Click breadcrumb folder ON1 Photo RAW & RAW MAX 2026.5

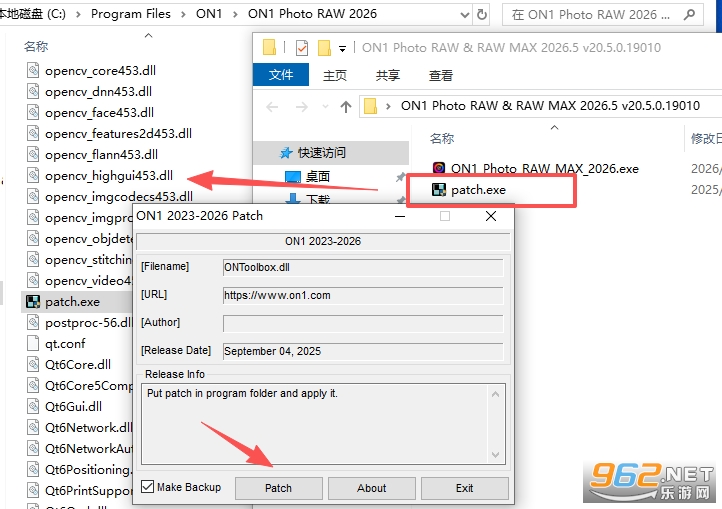click(550, 105)
